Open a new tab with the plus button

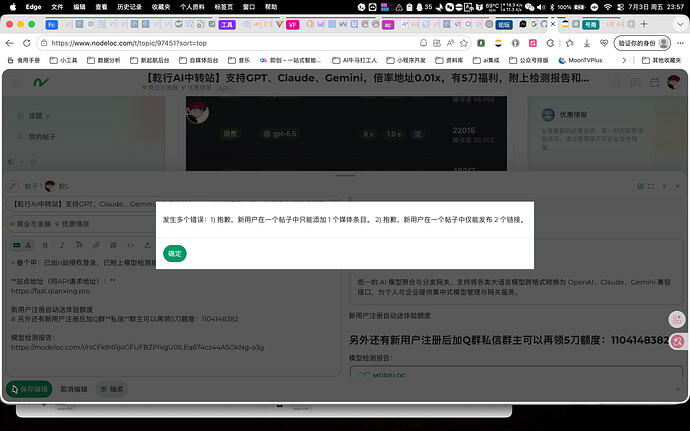(x=644, y=24)
